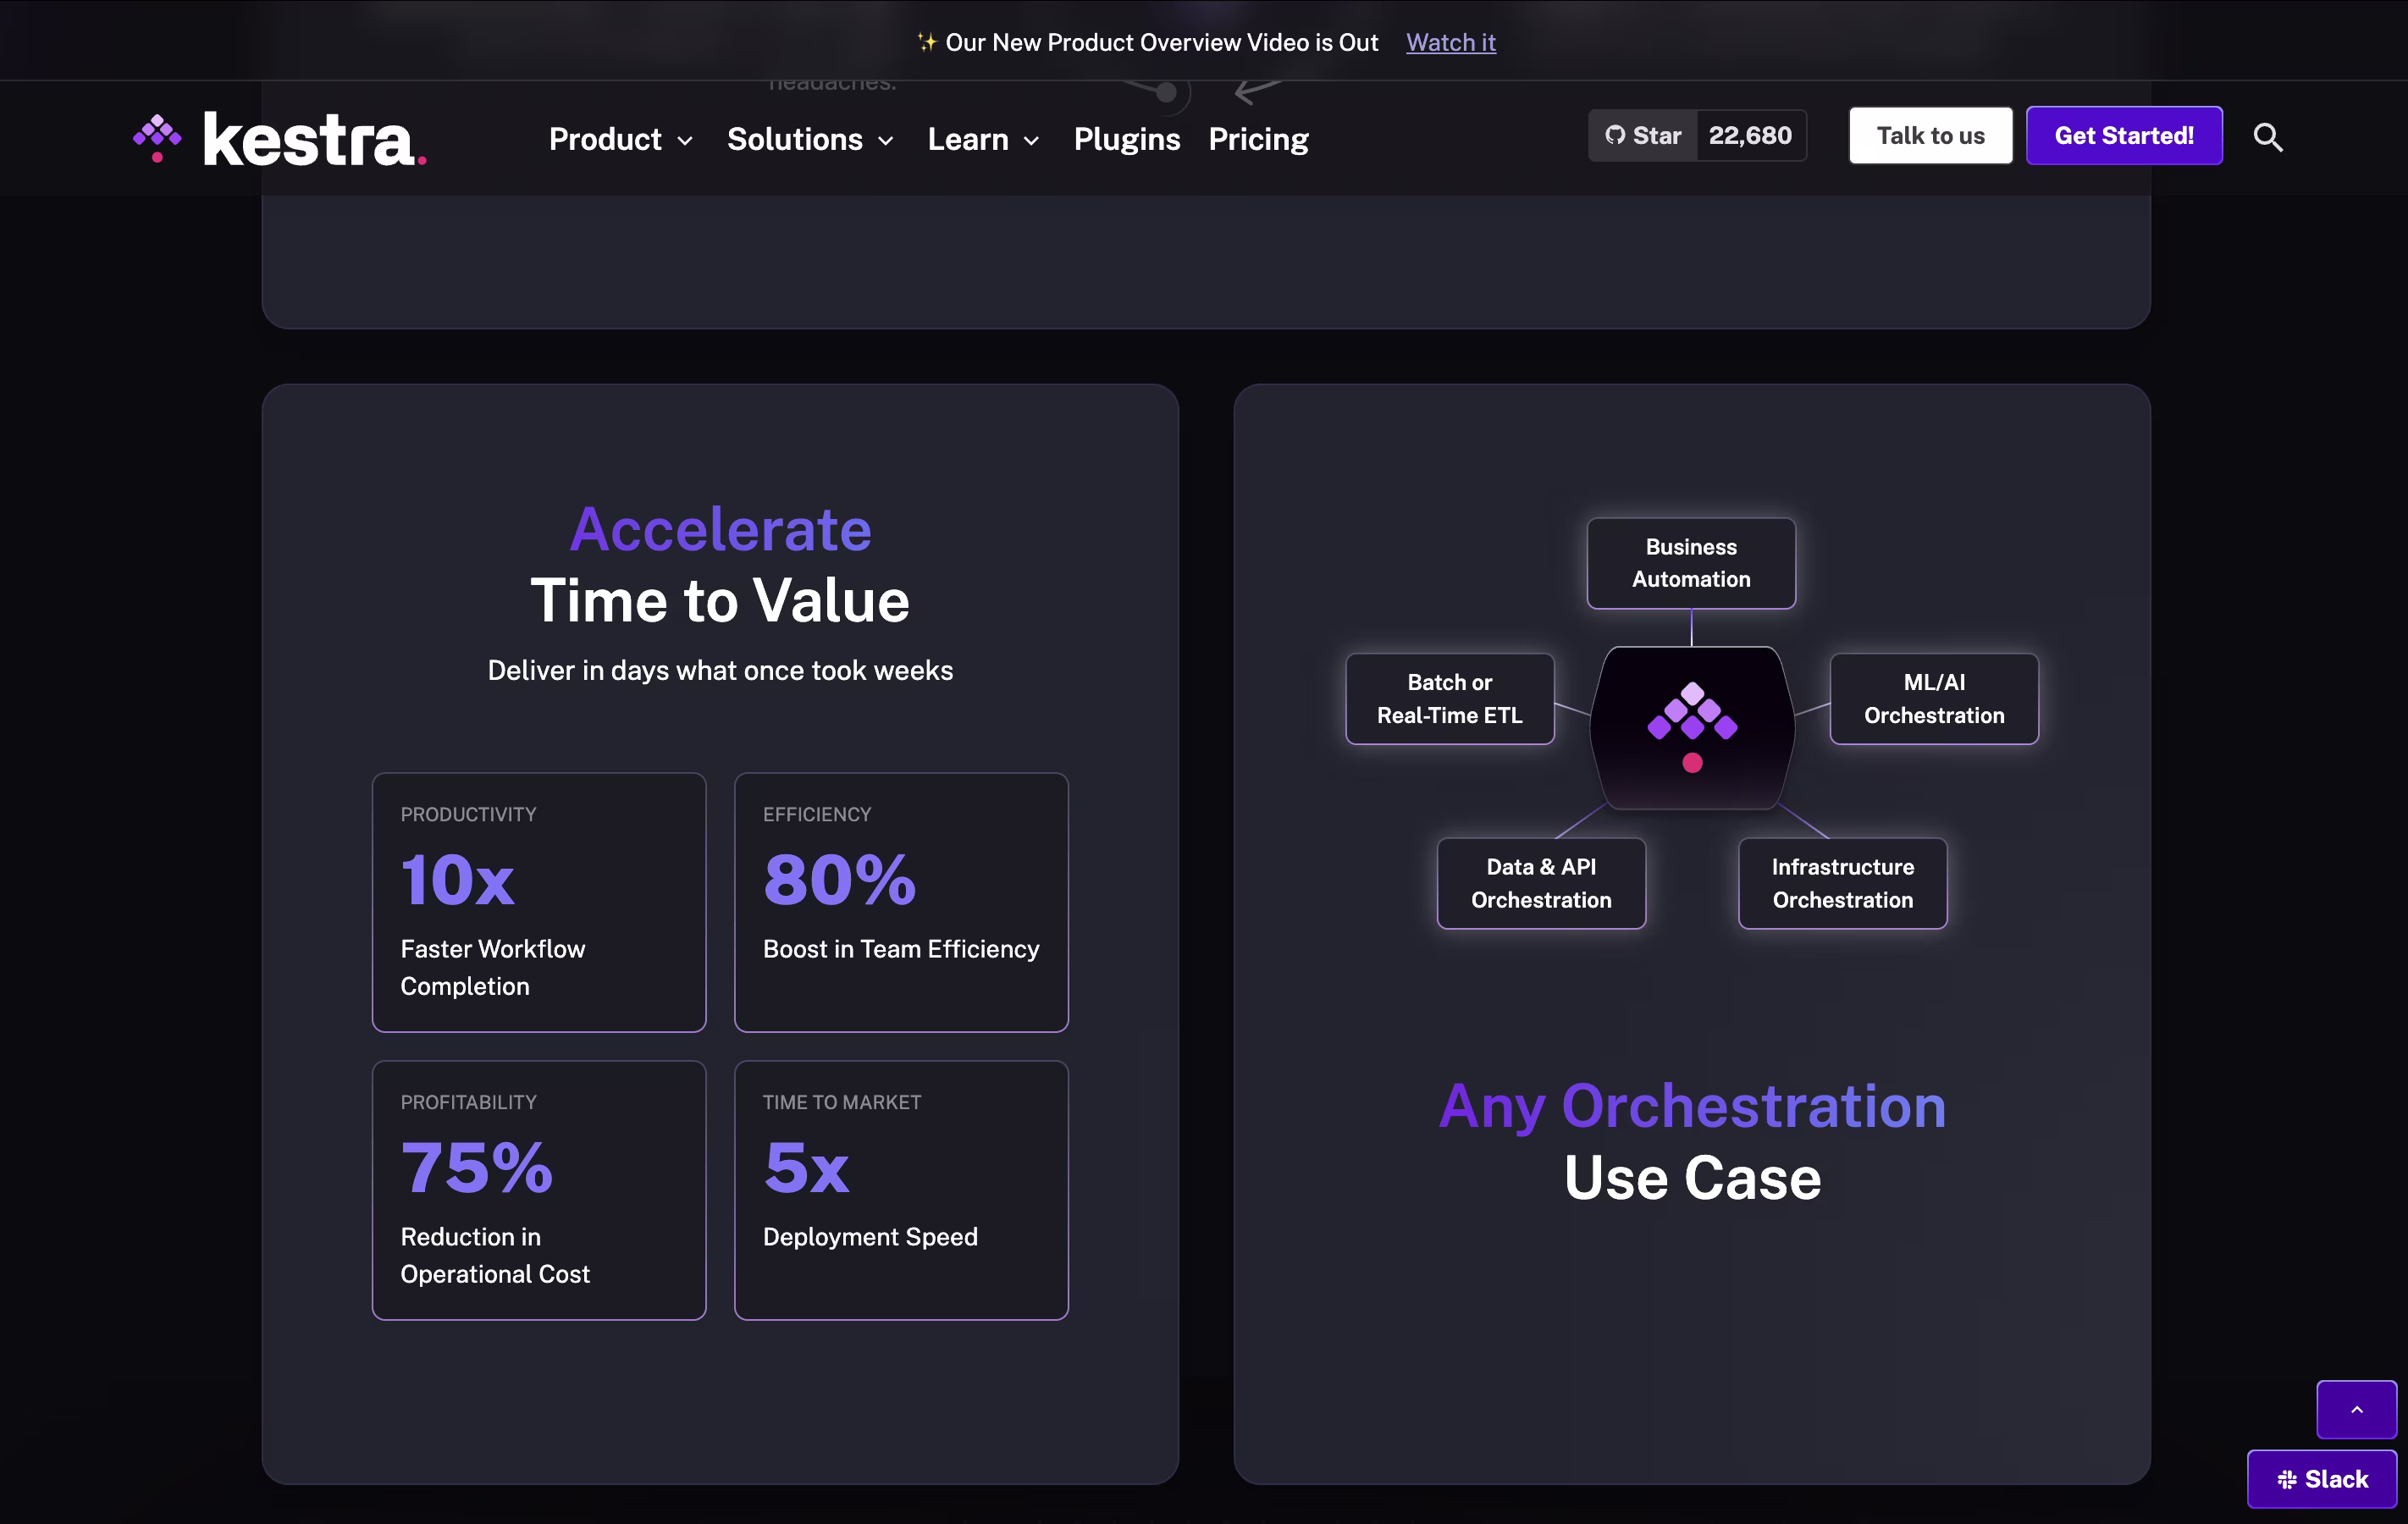Open the search magnifier icon
Image resolution: width=2408 pixels, height=1524 pixels.
[2267, 137]
